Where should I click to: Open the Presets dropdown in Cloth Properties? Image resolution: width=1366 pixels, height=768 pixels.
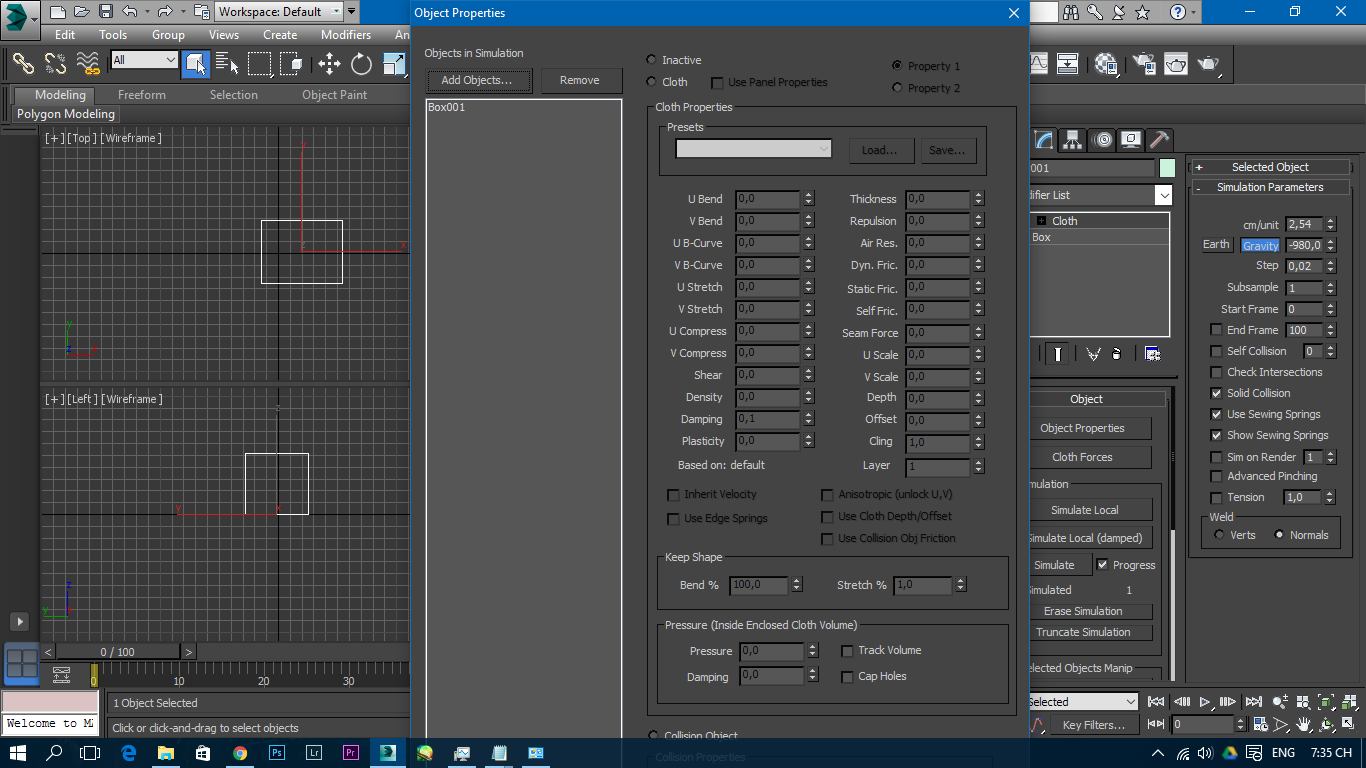824,148
